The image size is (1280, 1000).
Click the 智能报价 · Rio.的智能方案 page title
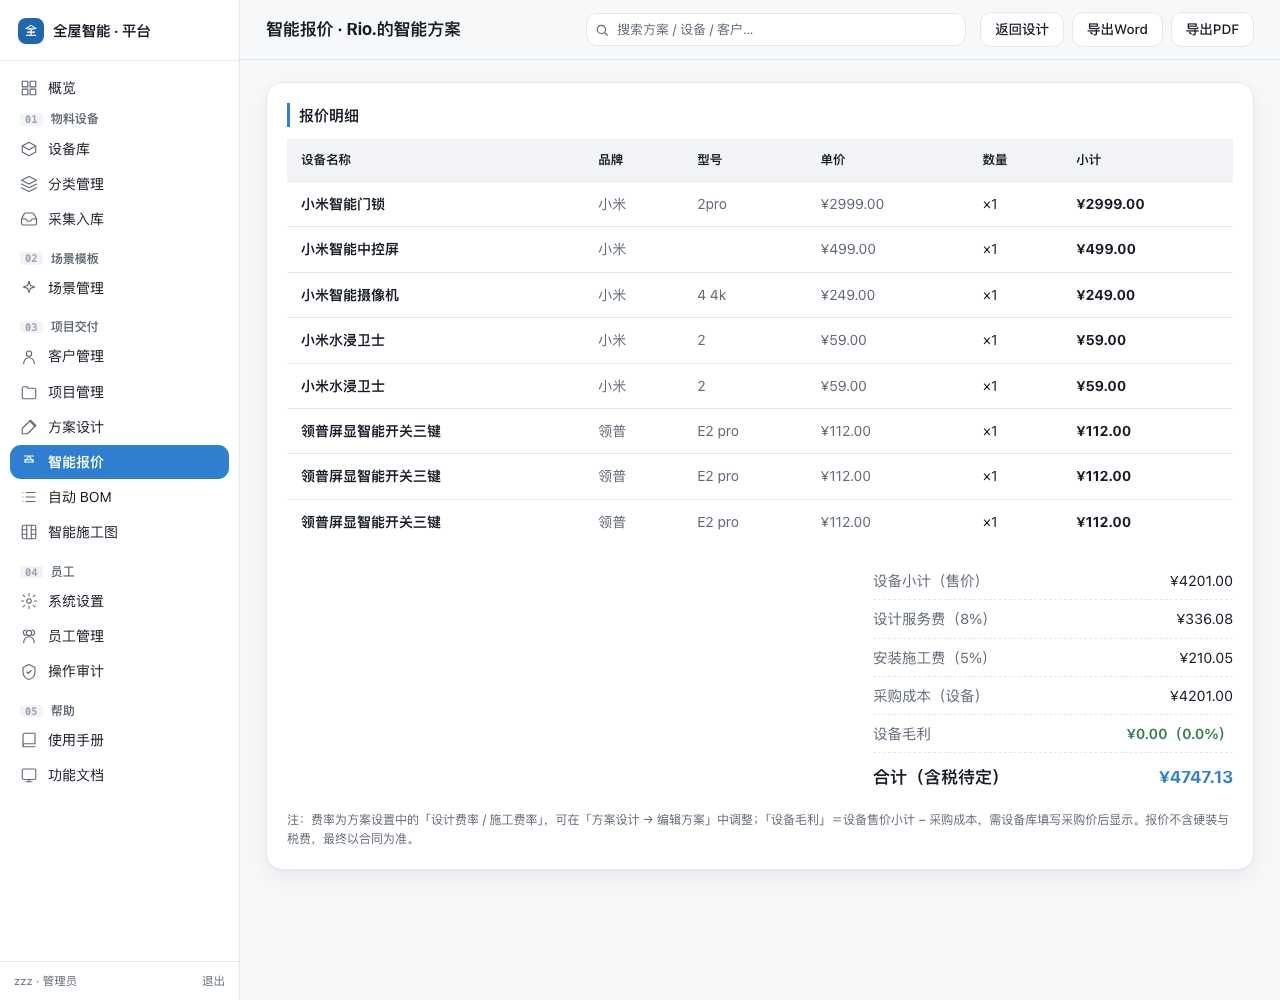coord(363,30)
